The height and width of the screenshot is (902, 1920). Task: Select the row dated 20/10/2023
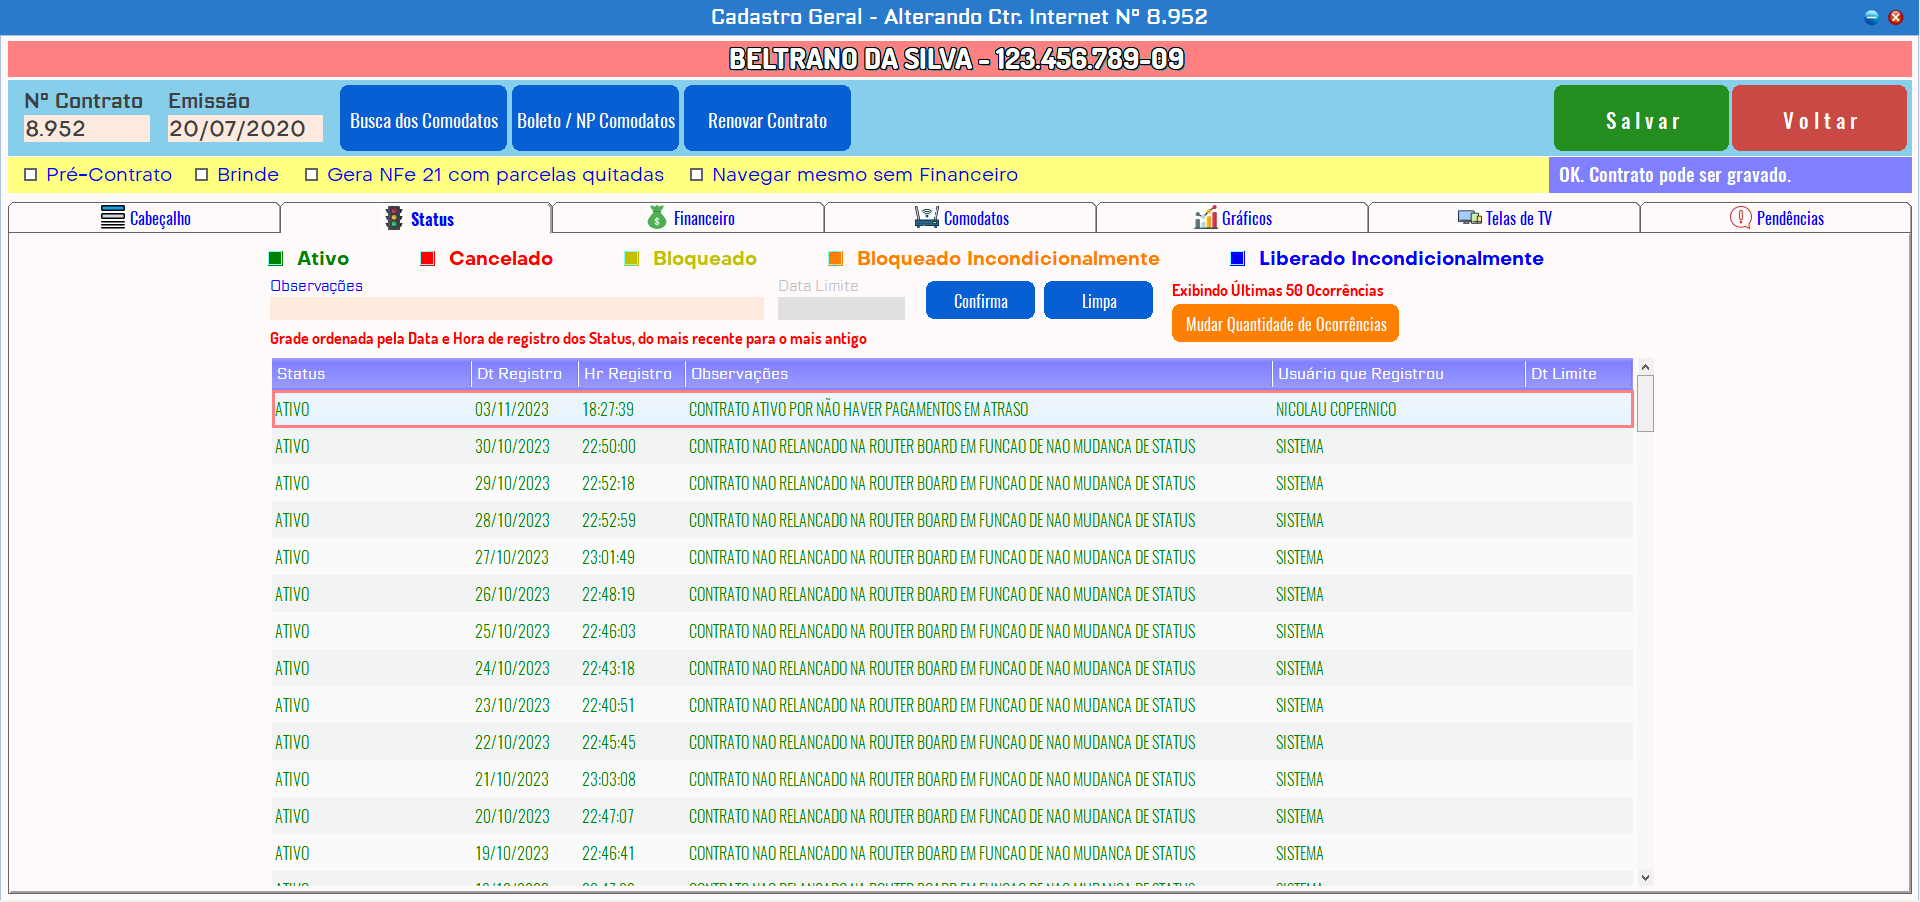tap(952, 816)
